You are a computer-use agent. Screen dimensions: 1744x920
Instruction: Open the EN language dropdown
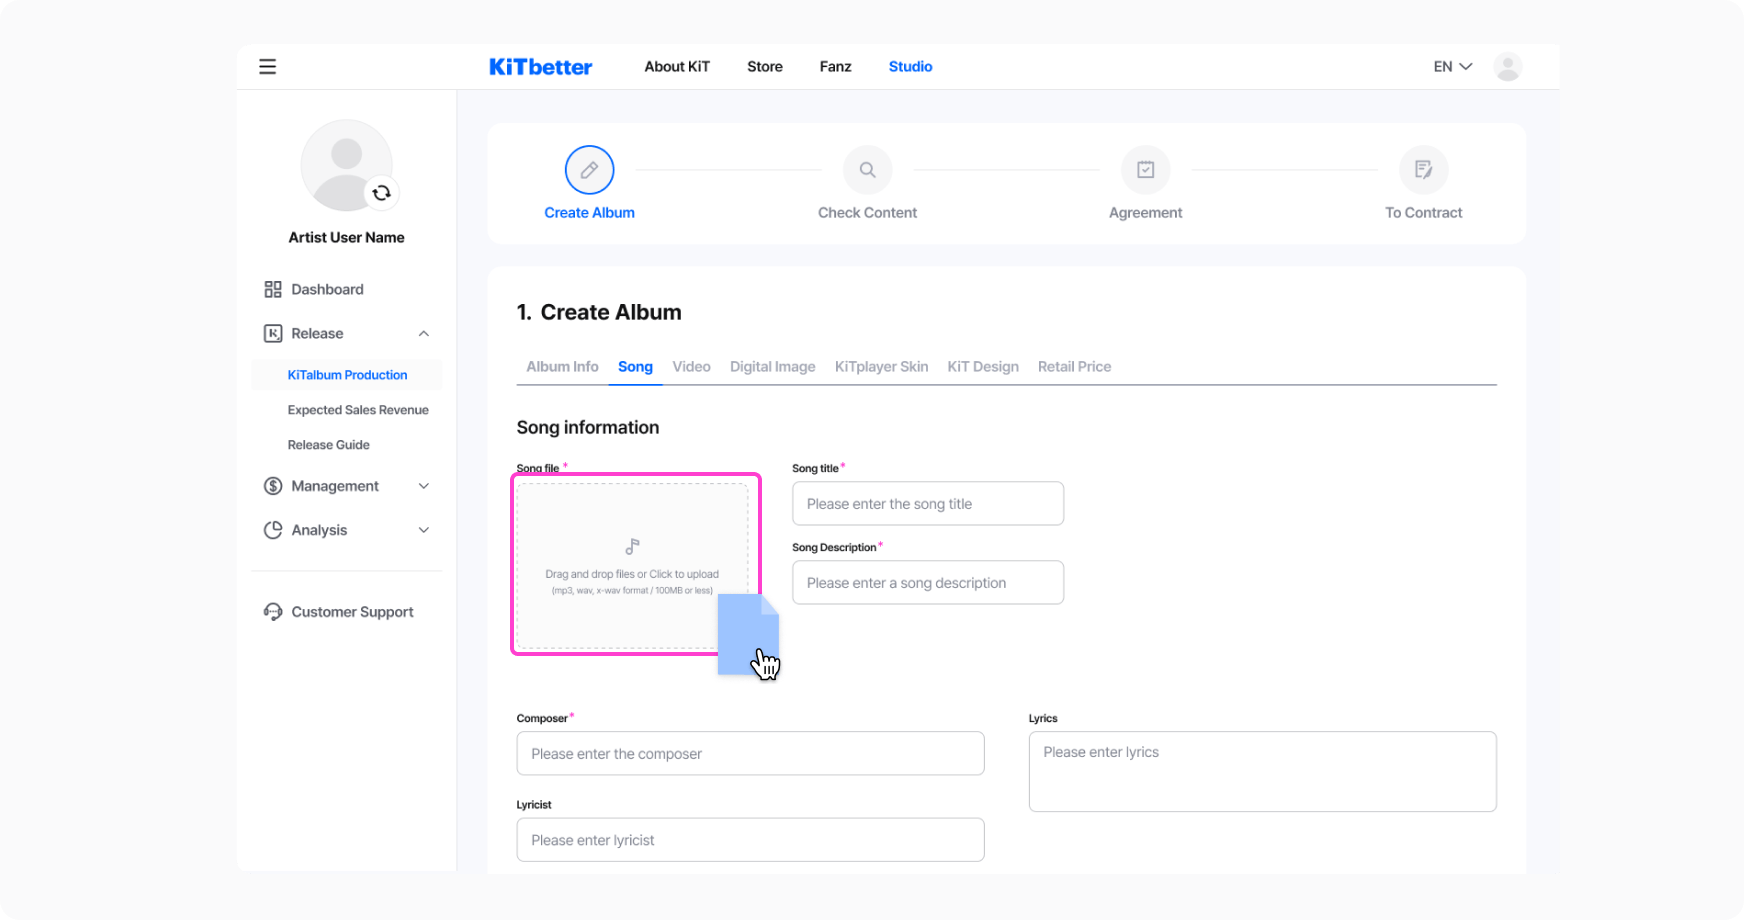point(1452,67)
